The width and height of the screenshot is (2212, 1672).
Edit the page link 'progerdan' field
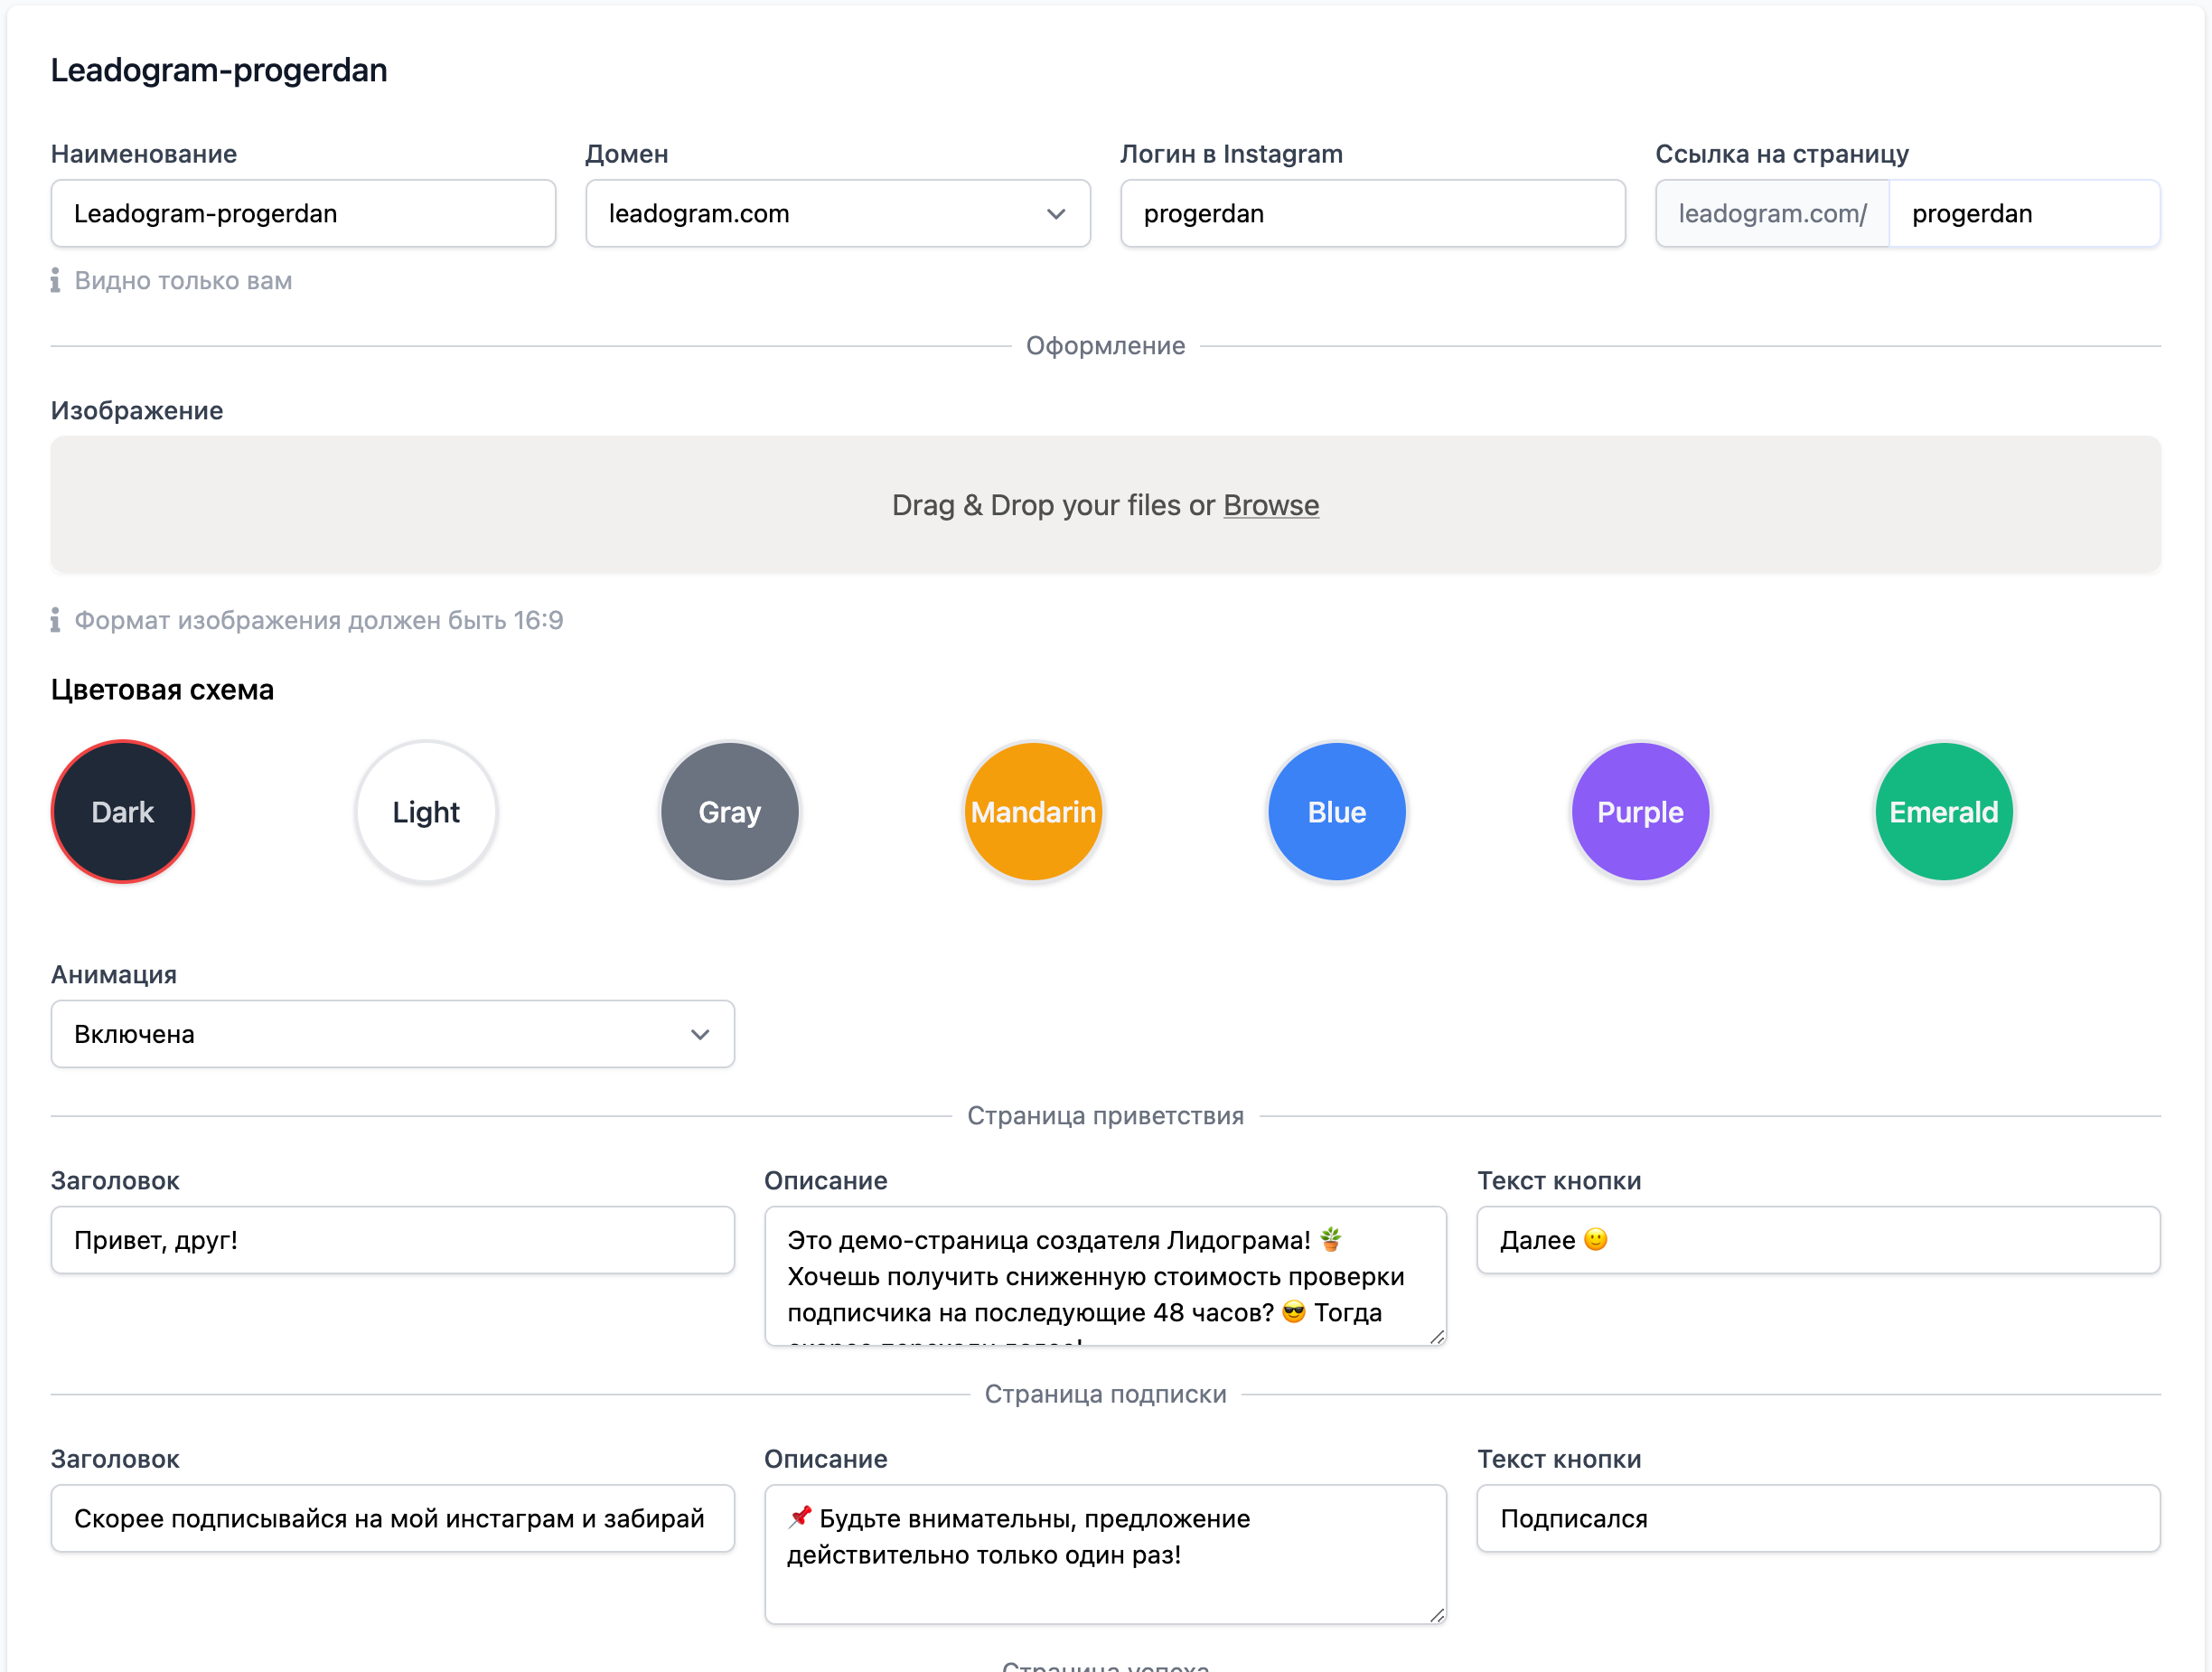tap(2024, 214)
